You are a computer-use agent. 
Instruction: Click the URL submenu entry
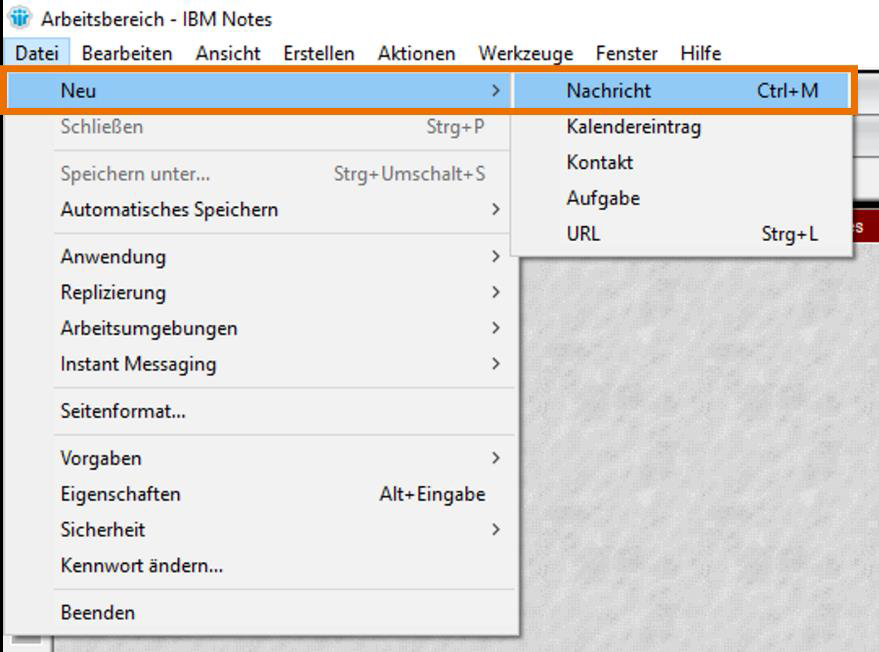[583, 234]
